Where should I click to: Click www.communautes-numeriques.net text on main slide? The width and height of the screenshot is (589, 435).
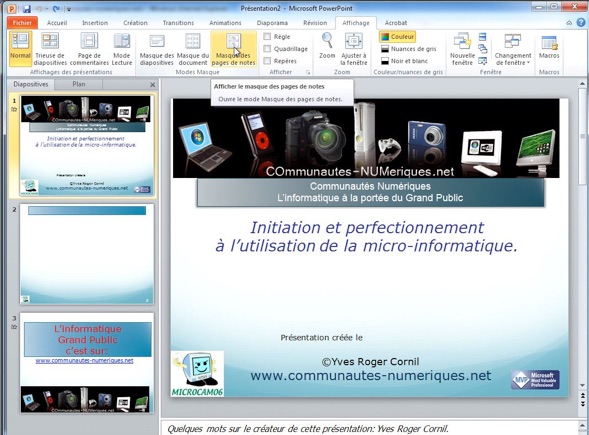click(370, 375)
